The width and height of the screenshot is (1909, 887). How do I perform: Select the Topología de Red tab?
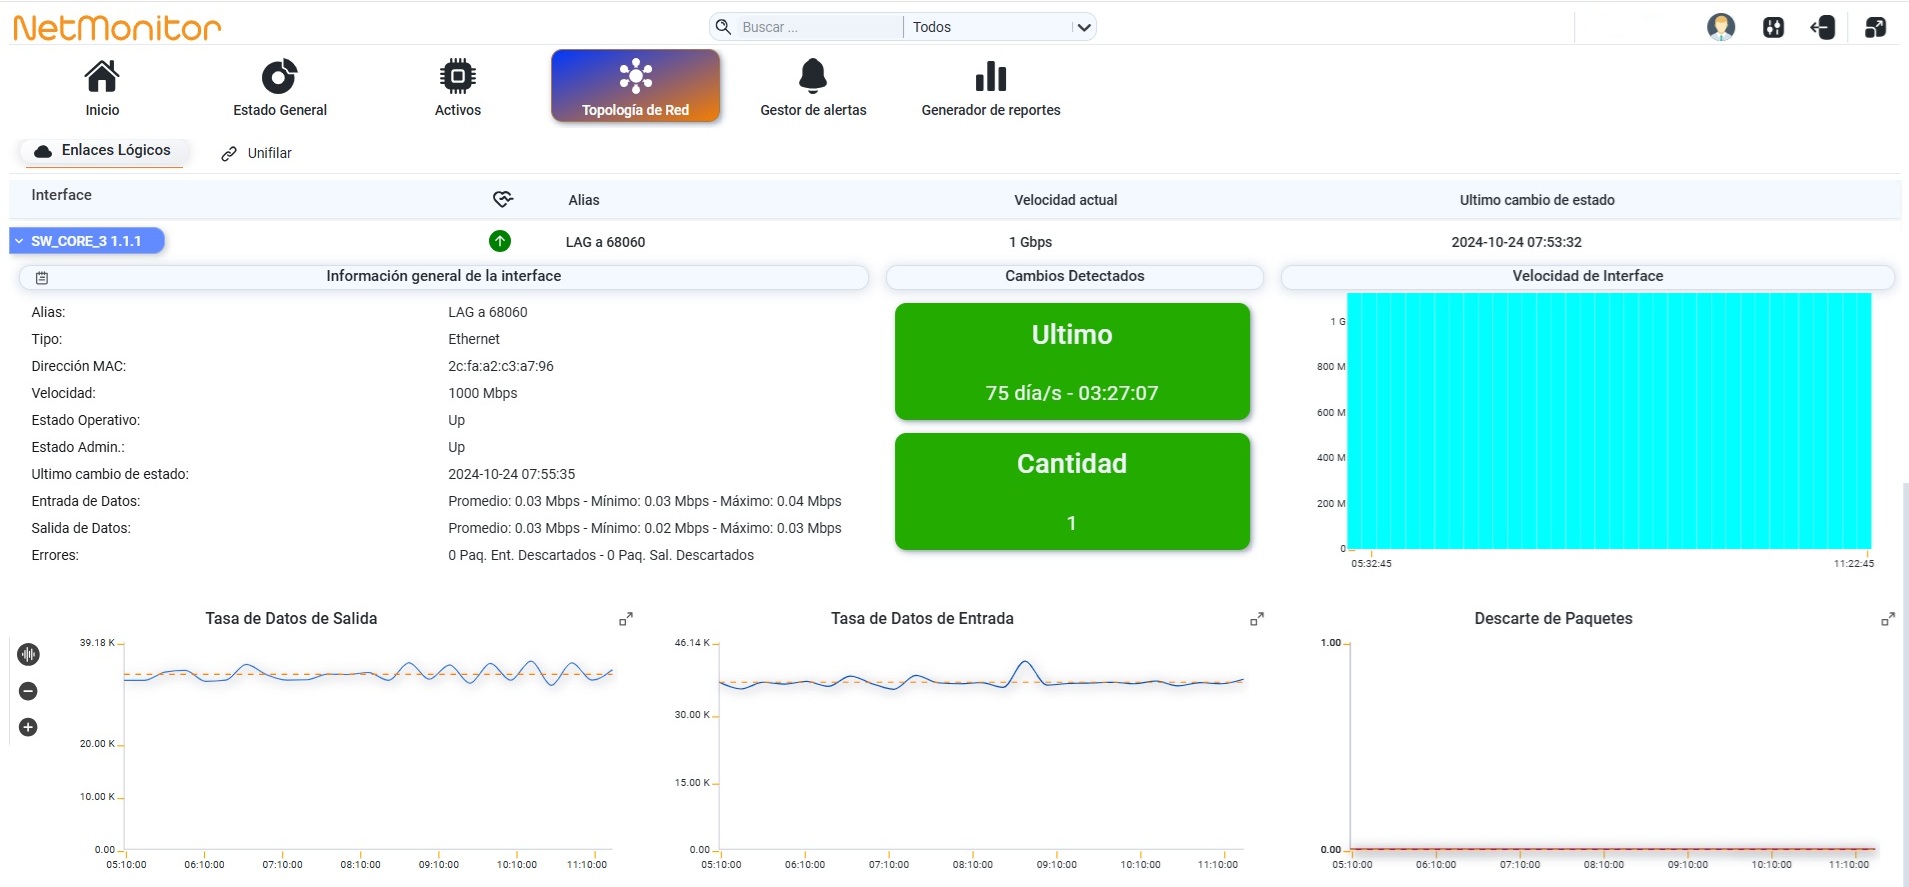click(635, 86)
